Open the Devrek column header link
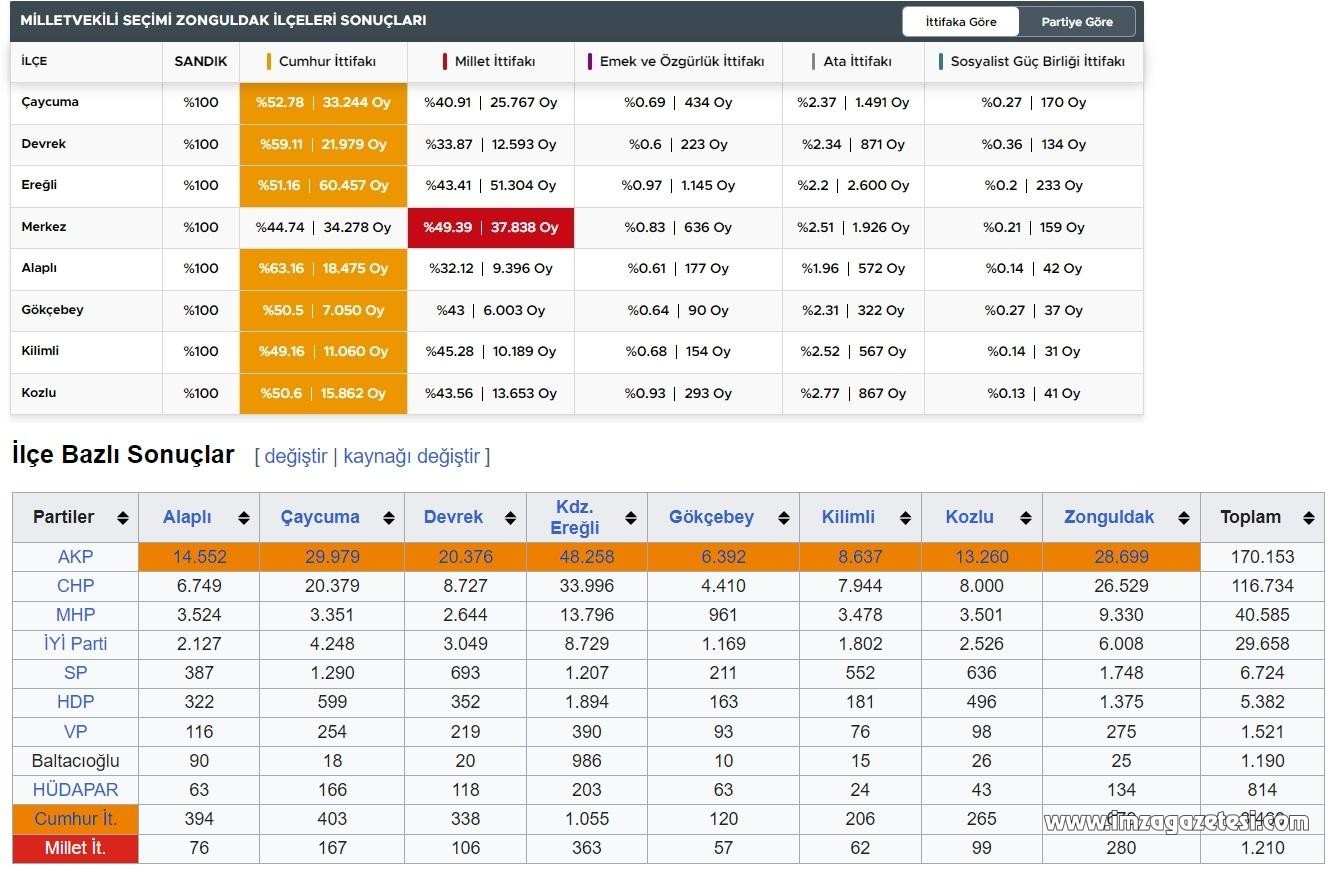The width and height of the screenshot is (1329, 870). pos(453,517)
